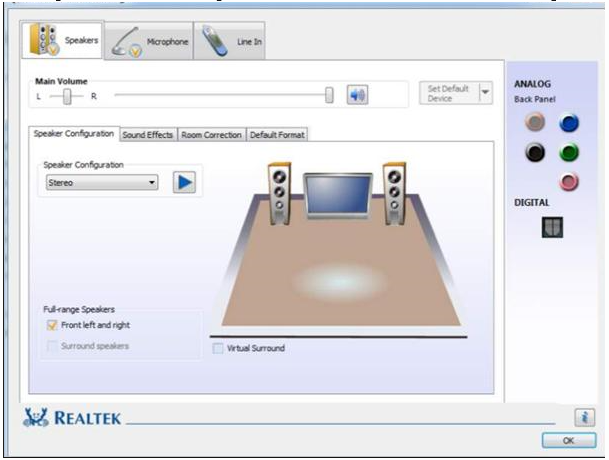This screenshot has width=609, height=460.
Task: Click the glowing listening spot on the floor
Action: pyautogui.click(x=340, y=281)
